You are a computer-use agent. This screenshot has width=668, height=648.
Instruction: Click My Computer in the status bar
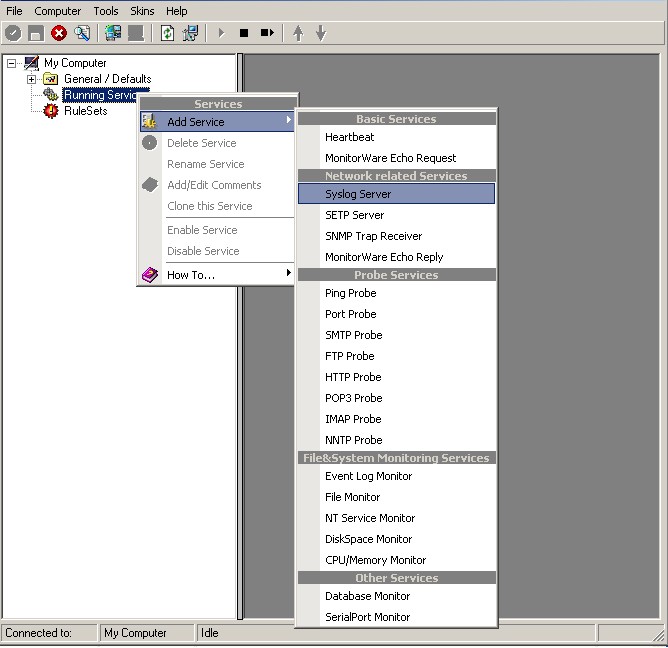point(135,633)
